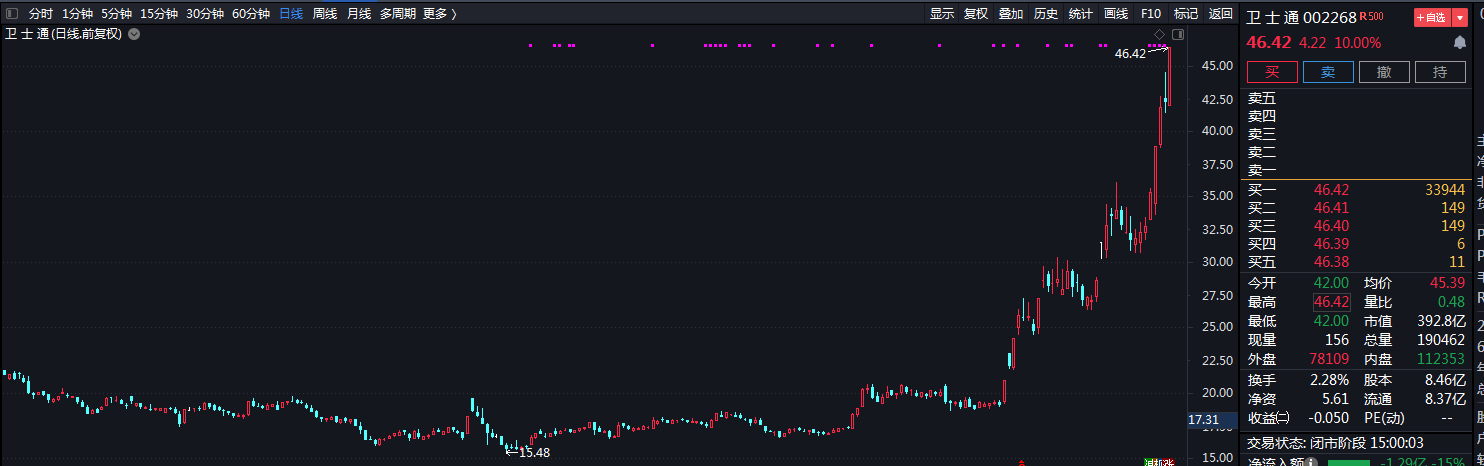Switch to 分时 intraday chart
Viewport: 1484px width, 466px height.
(41, 14)
